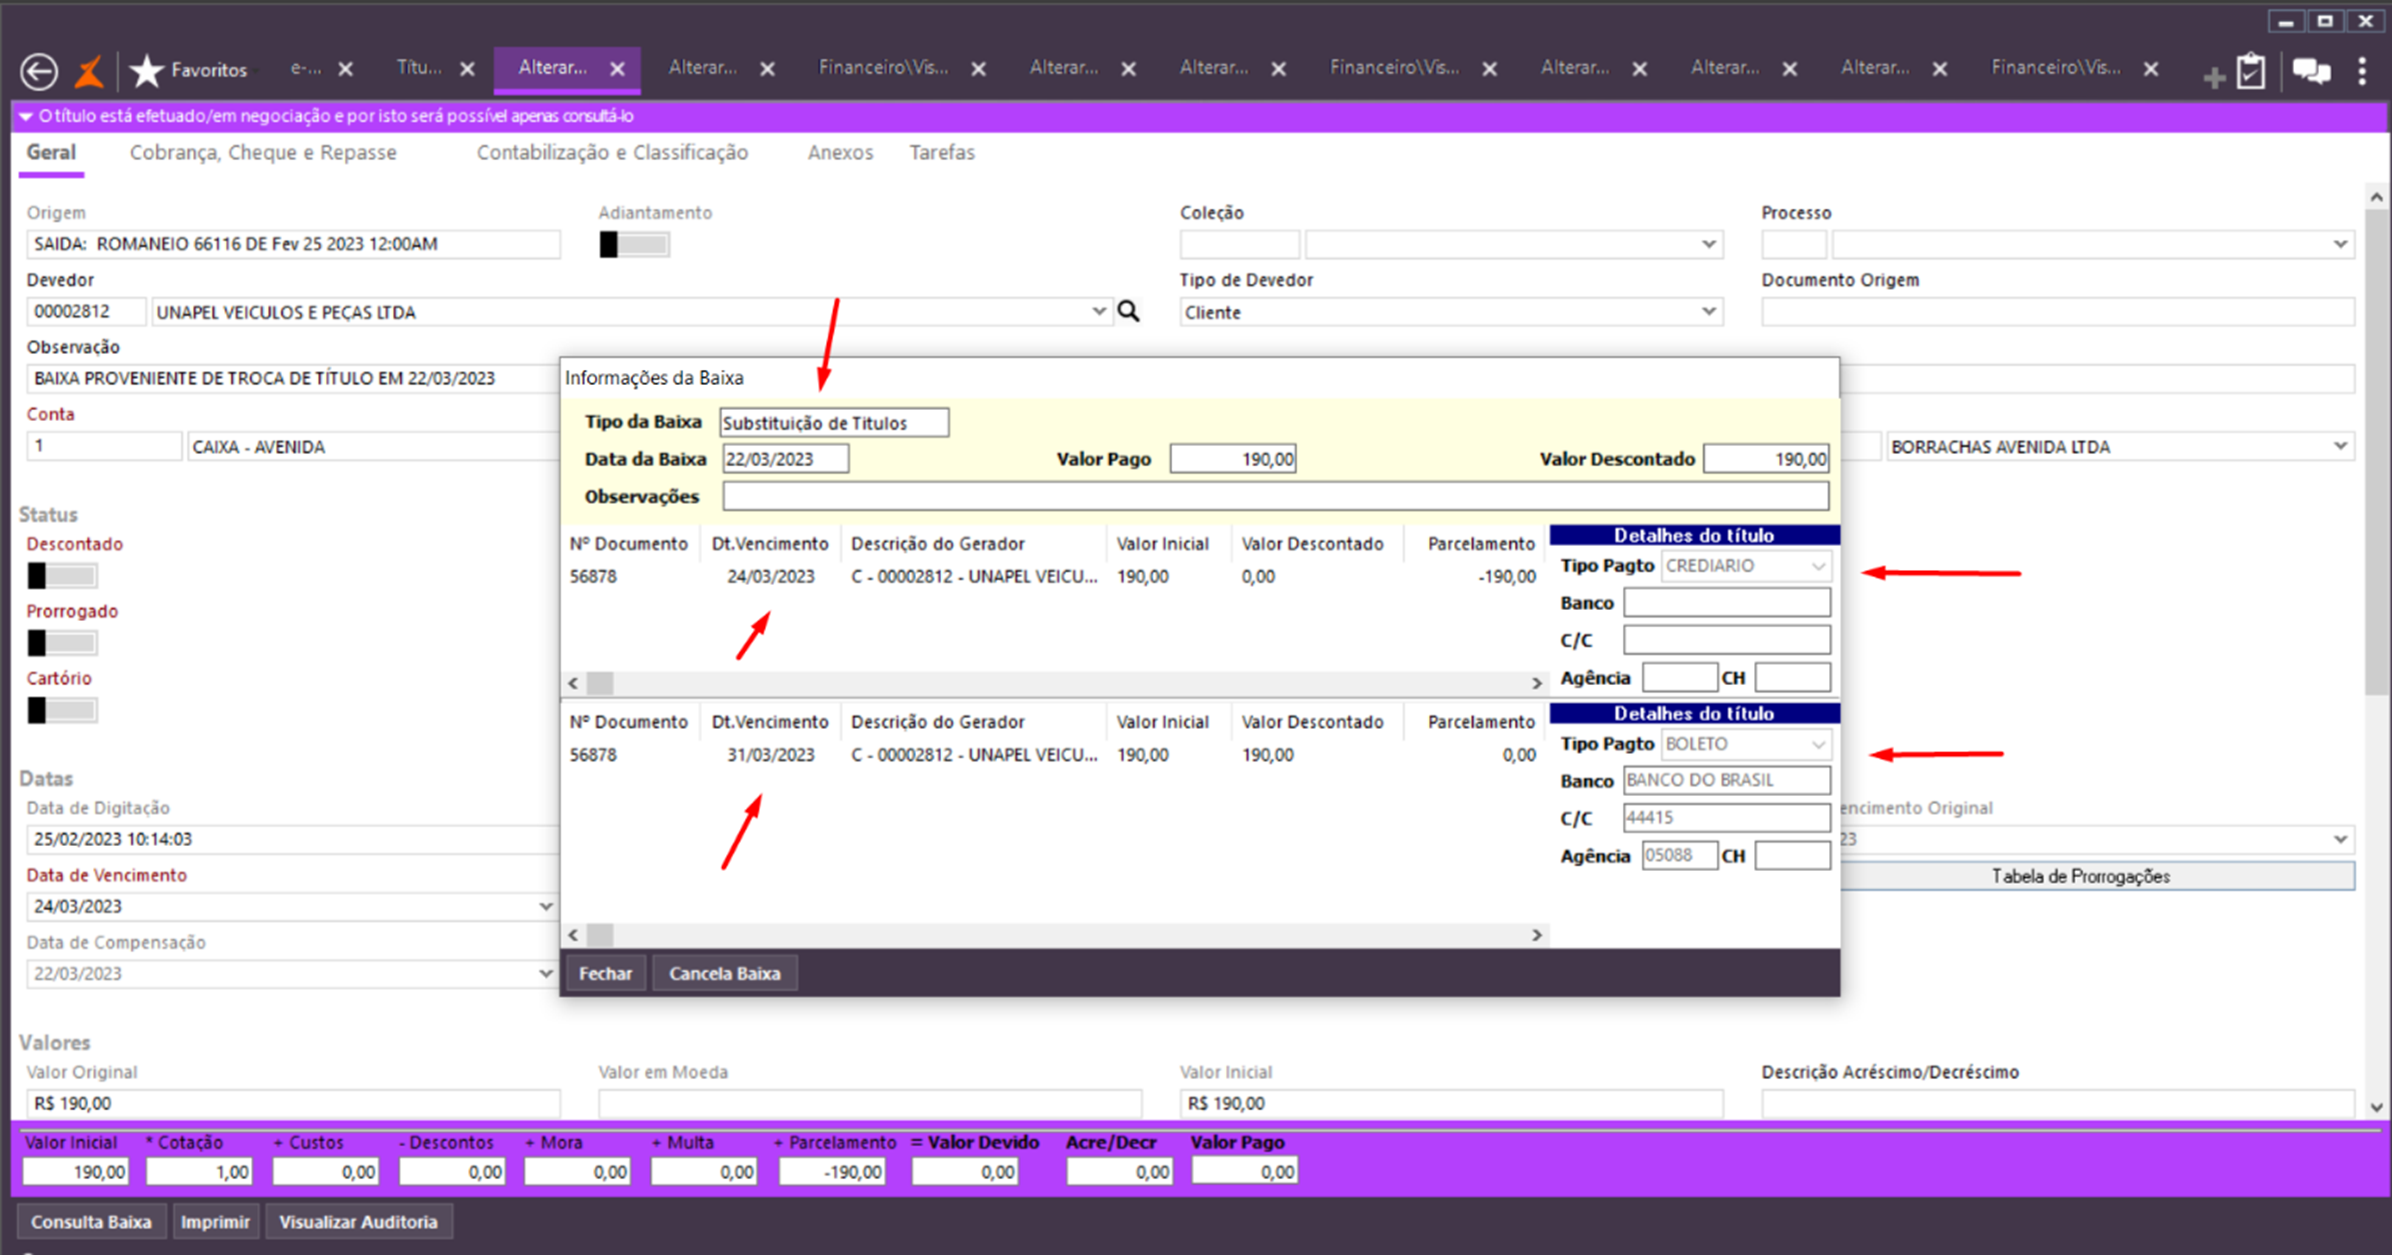
Task: Expand the Tipo de Devedor dropdown
Action: pyautogui.click(x=1709, y=312)
